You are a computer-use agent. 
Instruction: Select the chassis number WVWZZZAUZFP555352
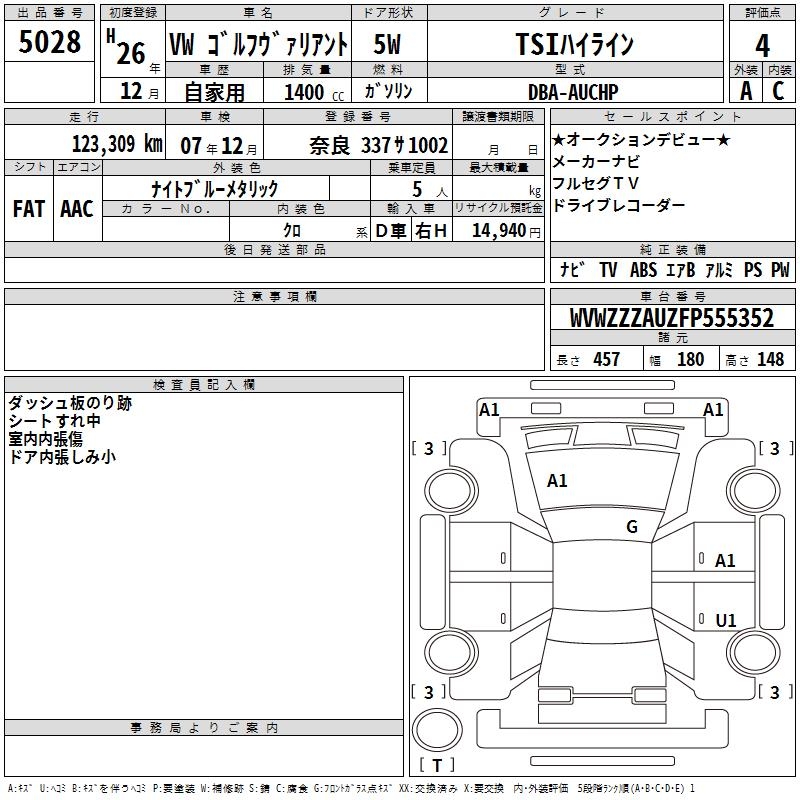point(672,318)
